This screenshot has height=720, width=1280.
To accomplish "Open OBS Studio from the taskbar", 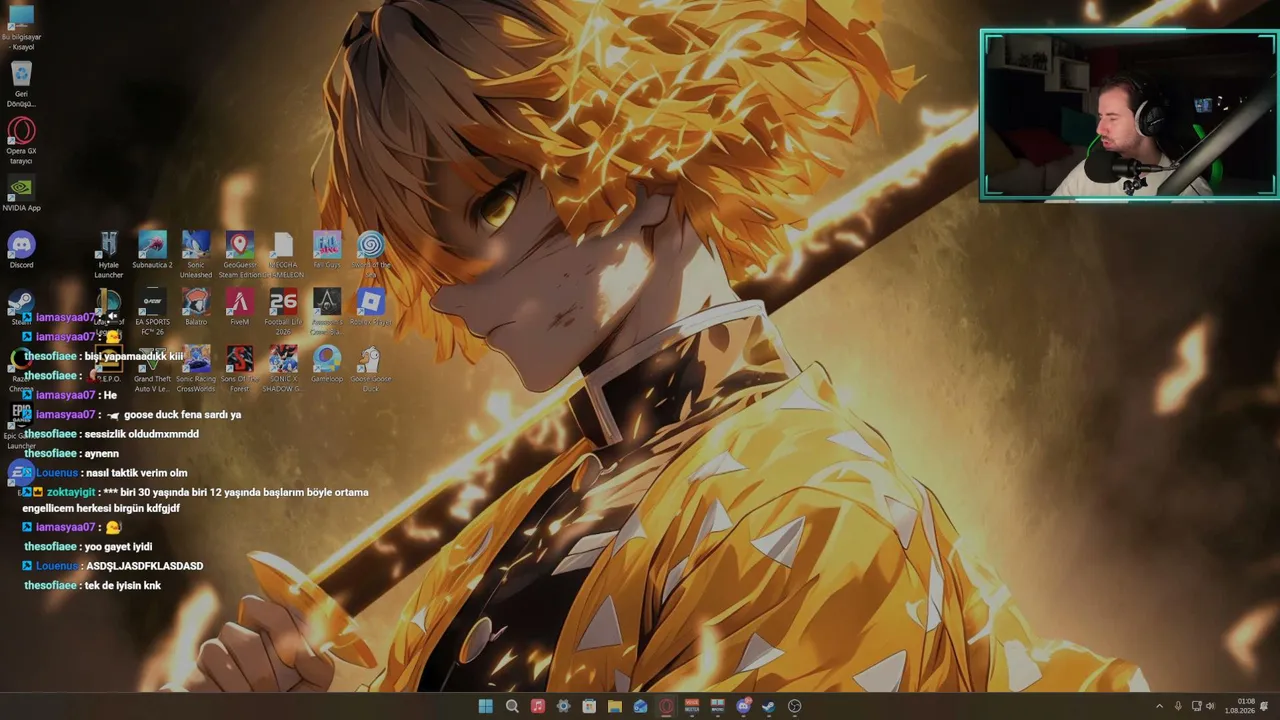I will pyautogui.click(x=794, y=706).
